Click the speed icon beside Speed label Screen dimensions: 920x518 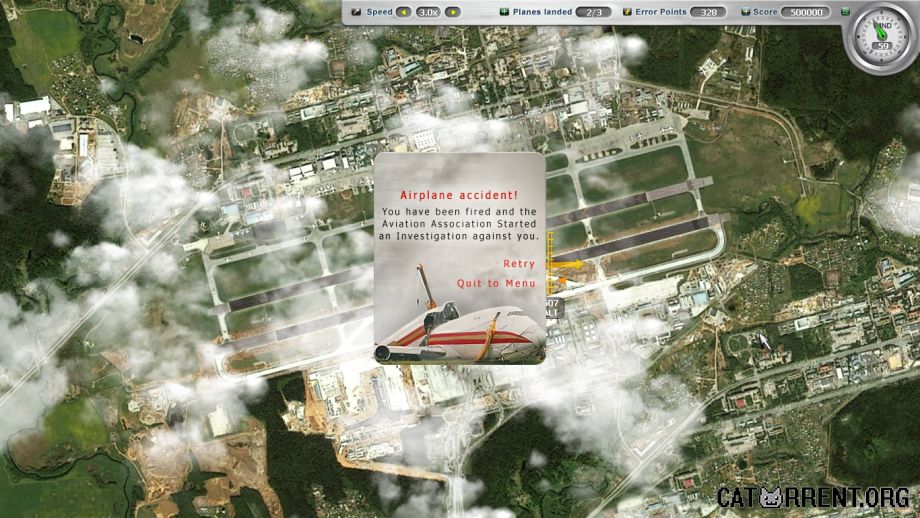[x=356, y=12]
